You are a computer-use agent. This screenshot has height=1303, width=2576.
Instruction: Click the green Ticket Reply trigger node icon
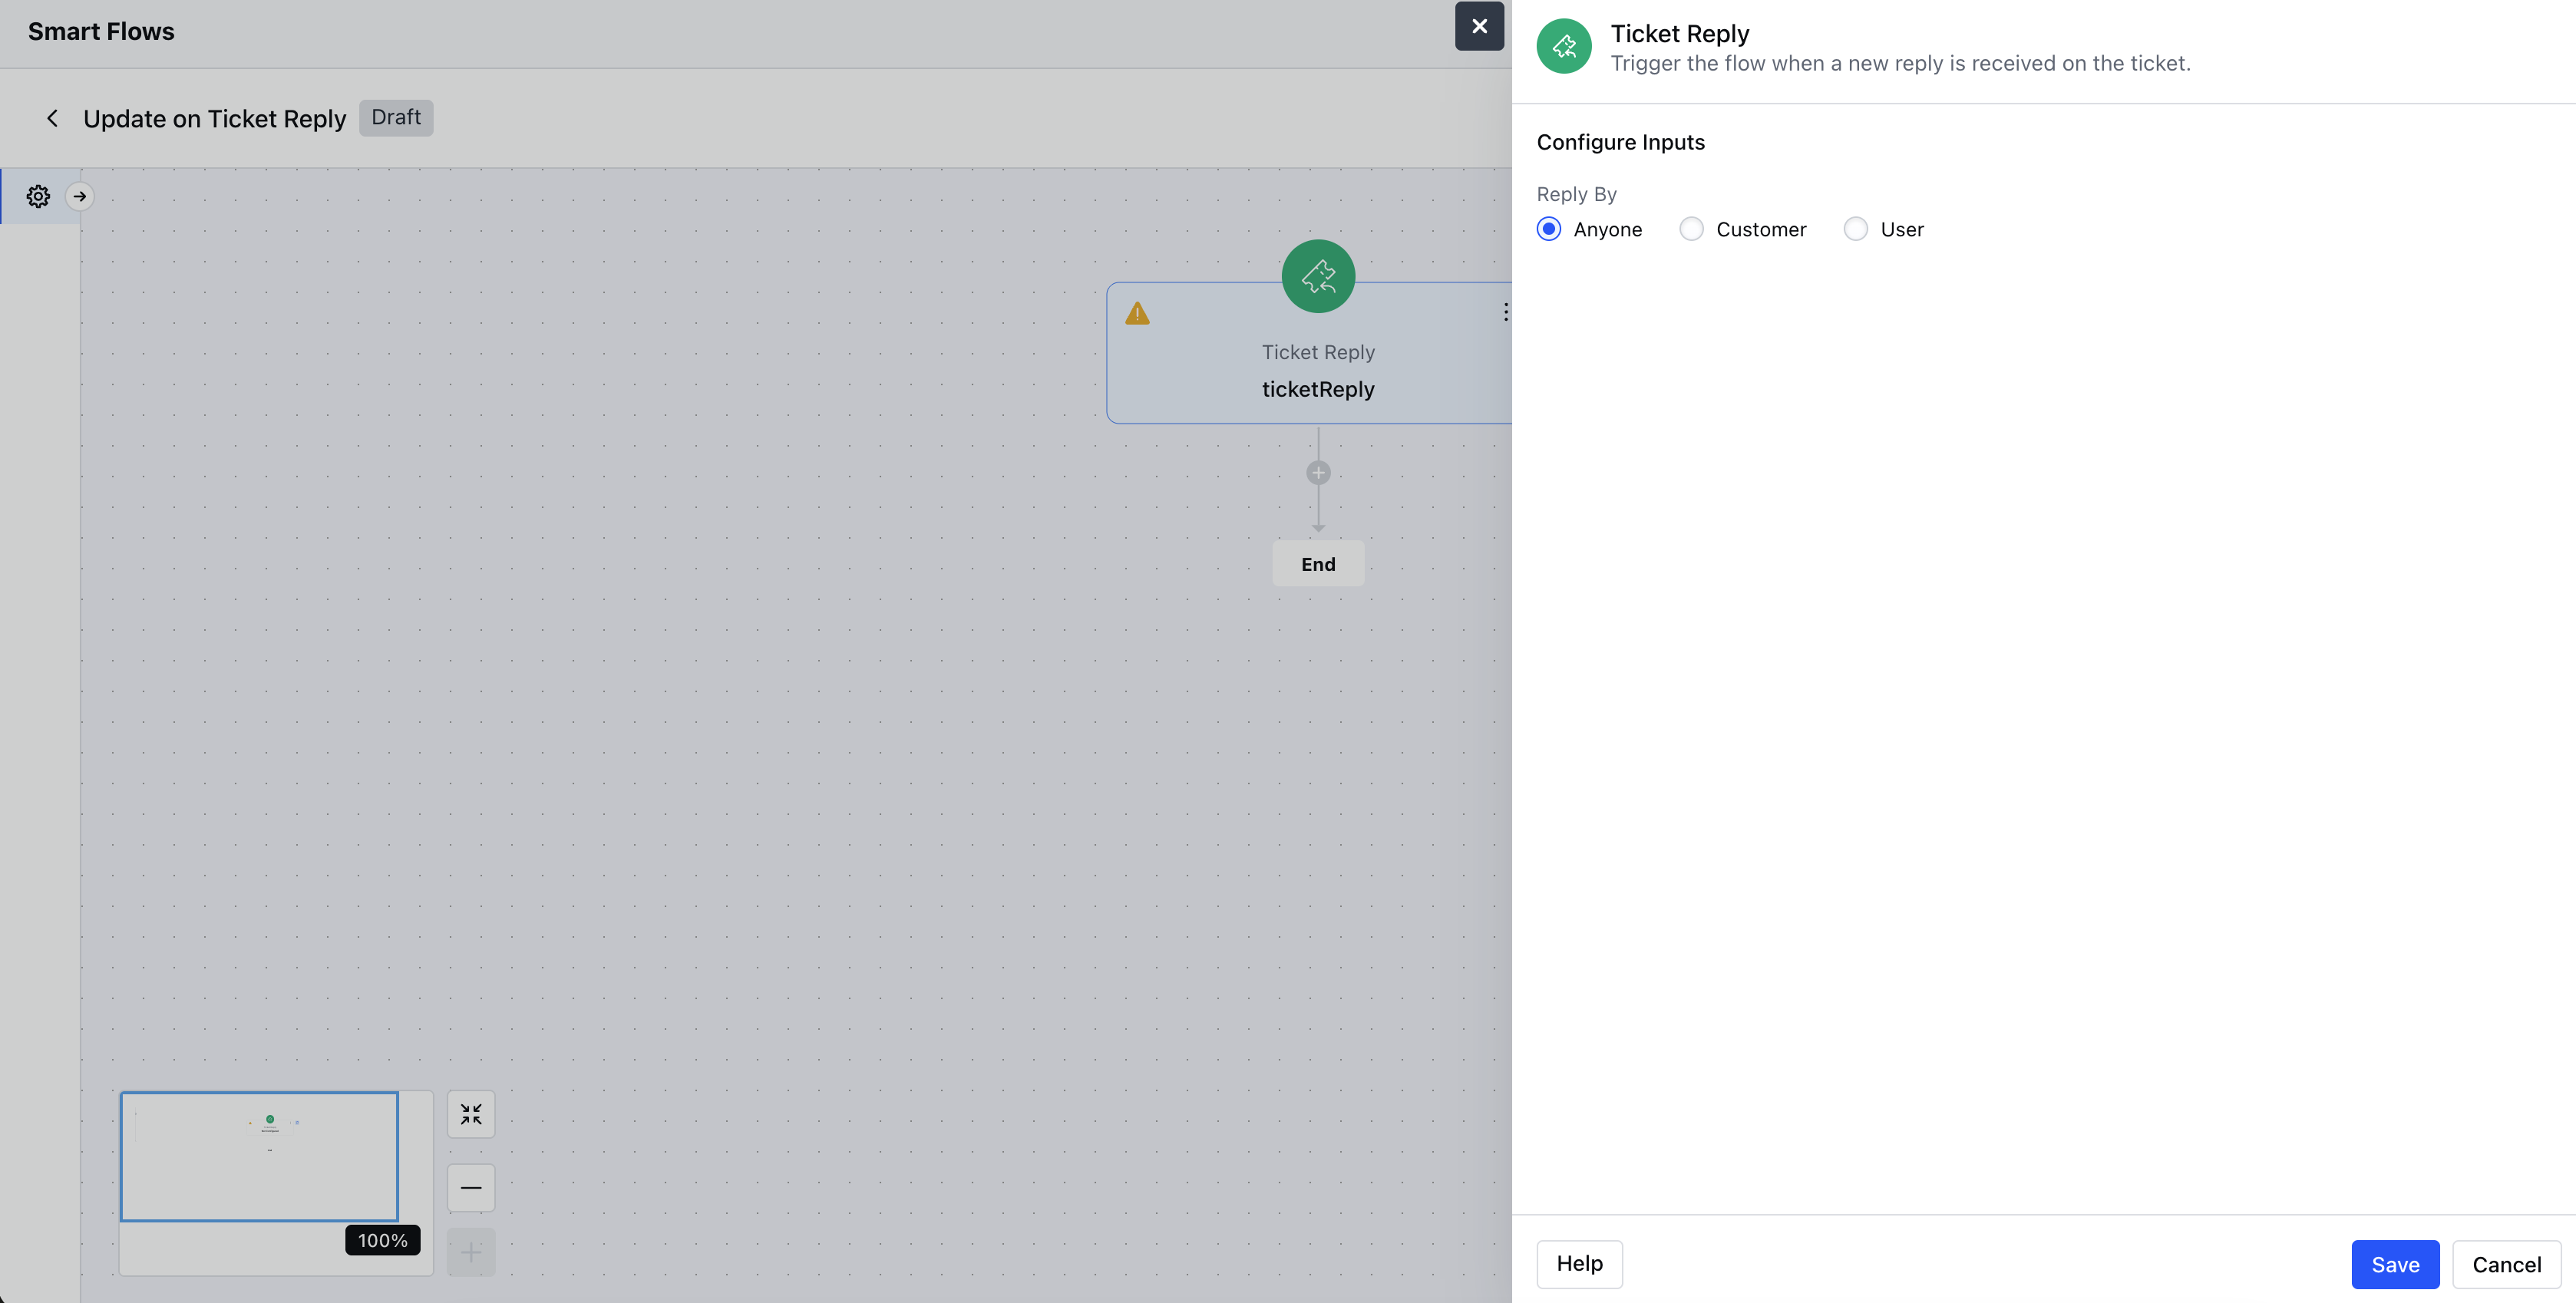tap(1318, 276)
